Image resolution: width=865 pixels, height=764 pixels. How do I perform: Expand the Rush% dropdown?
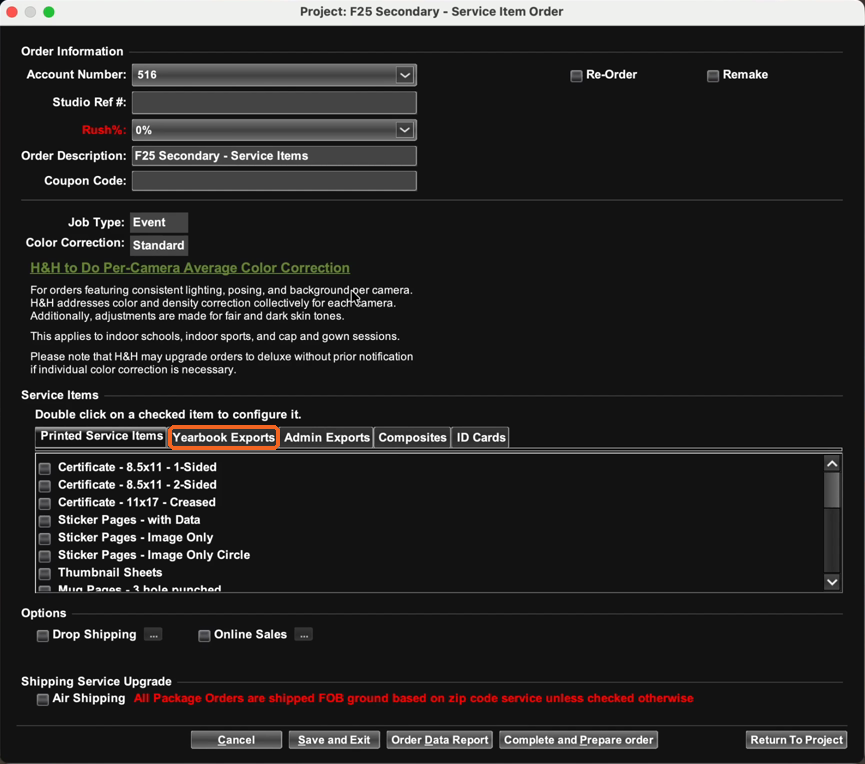click(404, 130)
